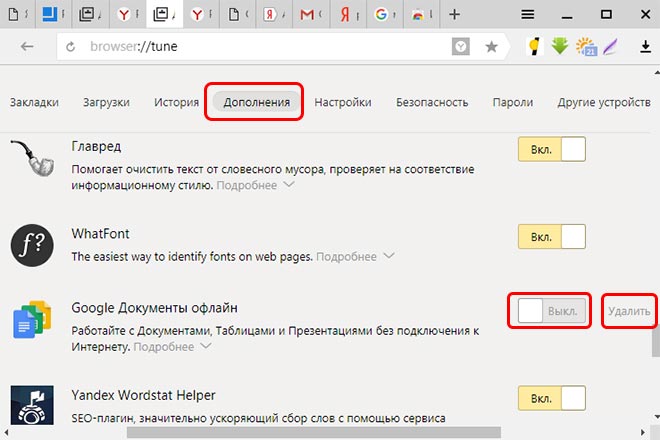Turn off the Главред extension toggle
Image resolution: width=660 pixels, height=440 pixels.
pyautogui.click(x=552, y=149)
